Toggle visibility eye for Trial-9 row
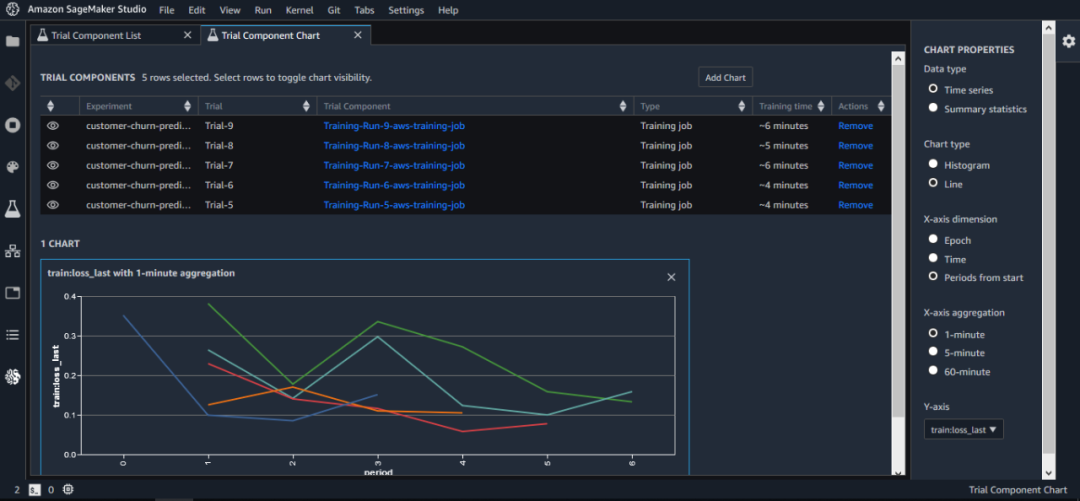The width and height of the screenshot is (1080, 501). pyautogui.click(x=53, y=126)
